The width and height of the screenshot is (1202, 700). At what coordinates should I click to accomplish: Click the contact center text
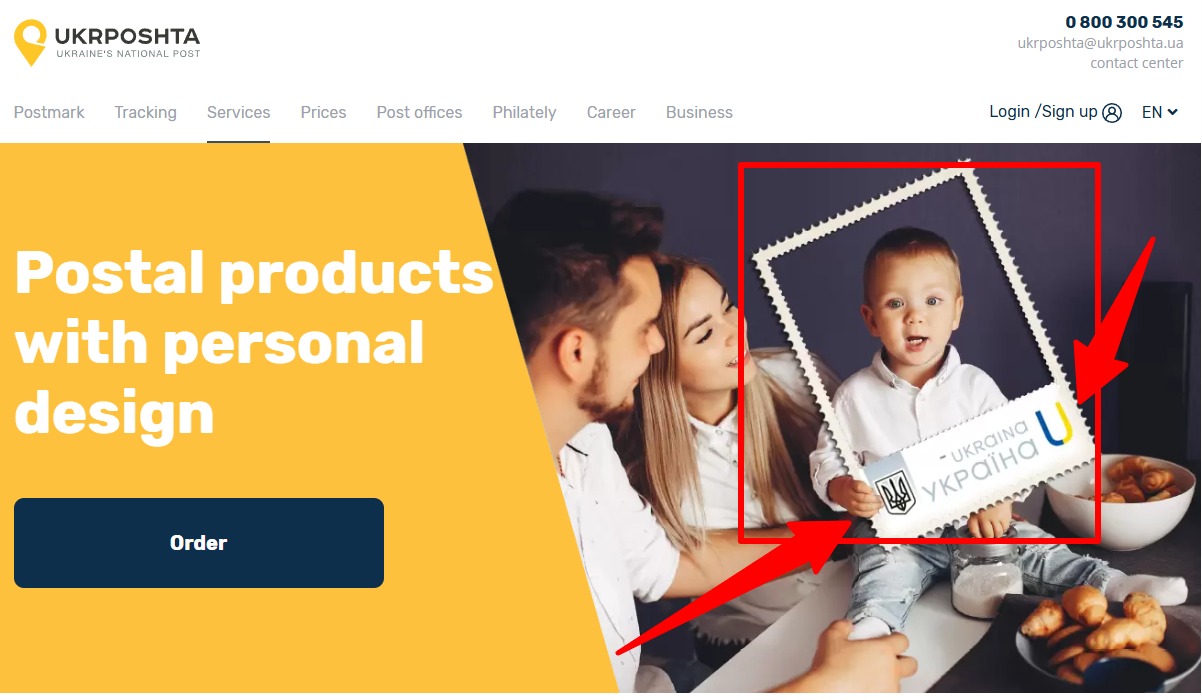coord(1136,63)
